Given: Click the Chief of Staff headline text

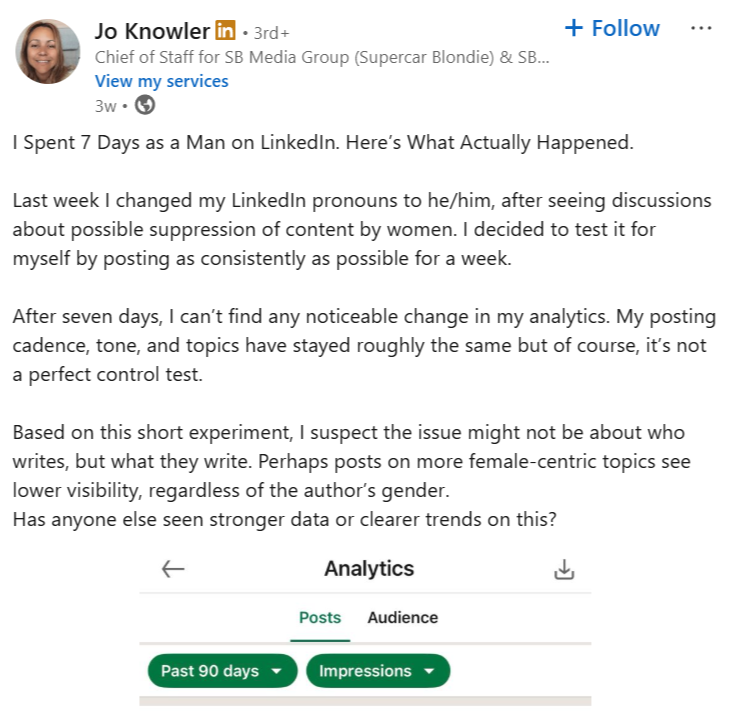Looking at the screenshot, I should [x=321, y=57].
